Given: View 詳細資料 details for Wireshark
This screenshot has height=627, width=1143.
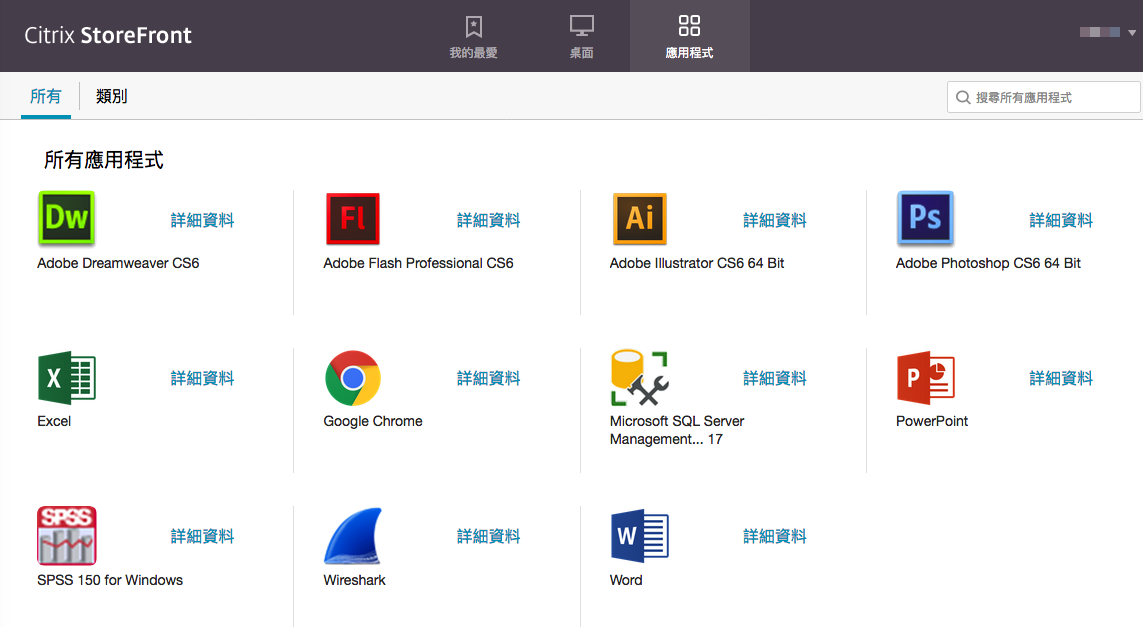Looking at the screenshot, I should pos(488,537).
